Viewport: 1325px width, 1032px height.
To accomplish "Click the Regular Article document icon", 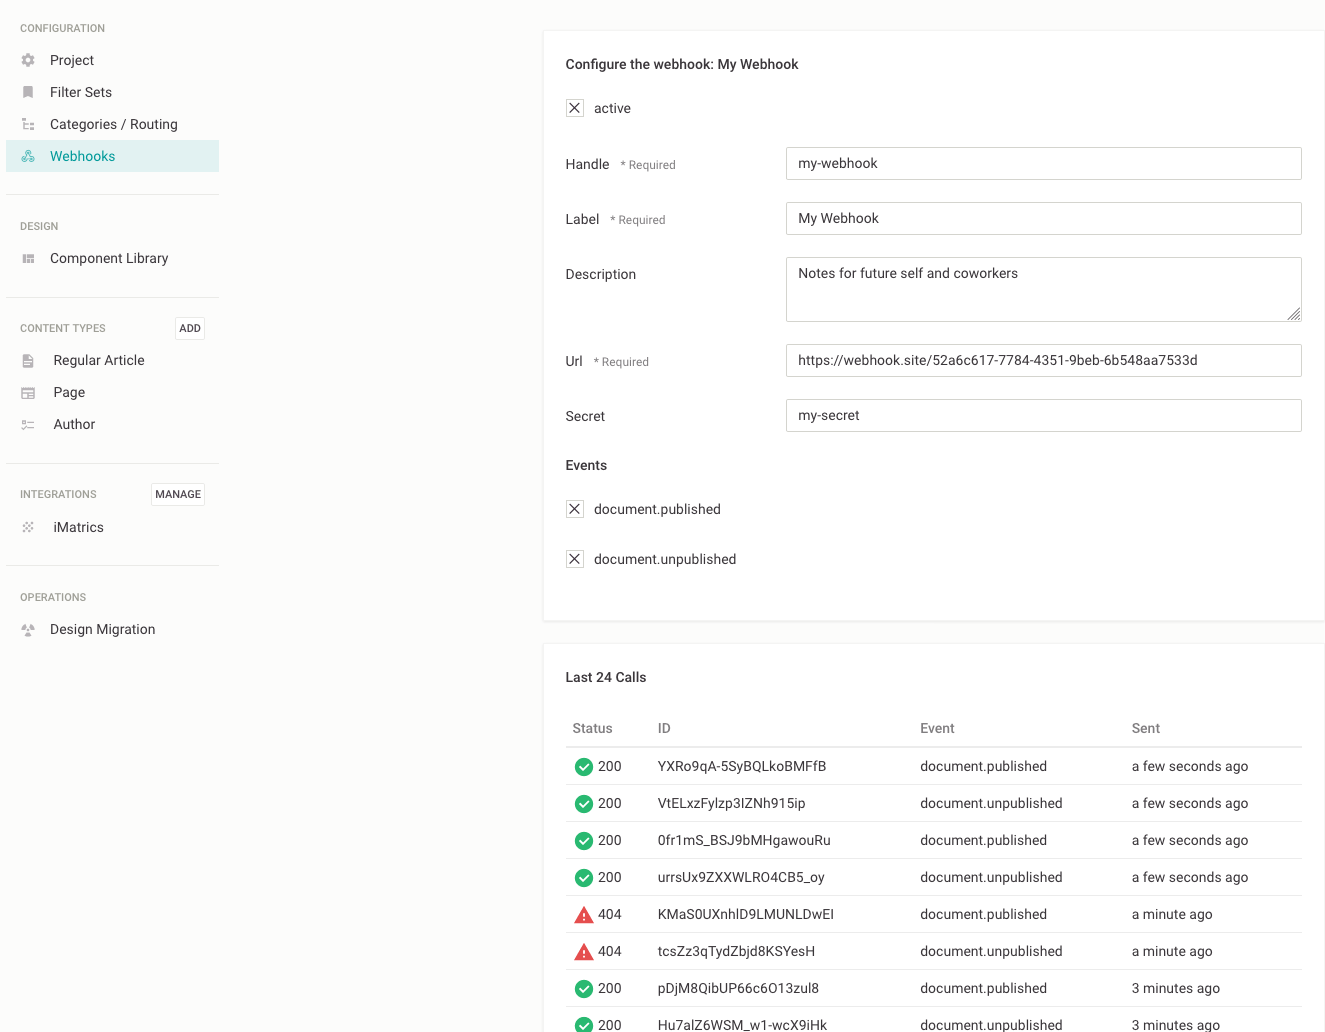I will [x=28, y=360].
